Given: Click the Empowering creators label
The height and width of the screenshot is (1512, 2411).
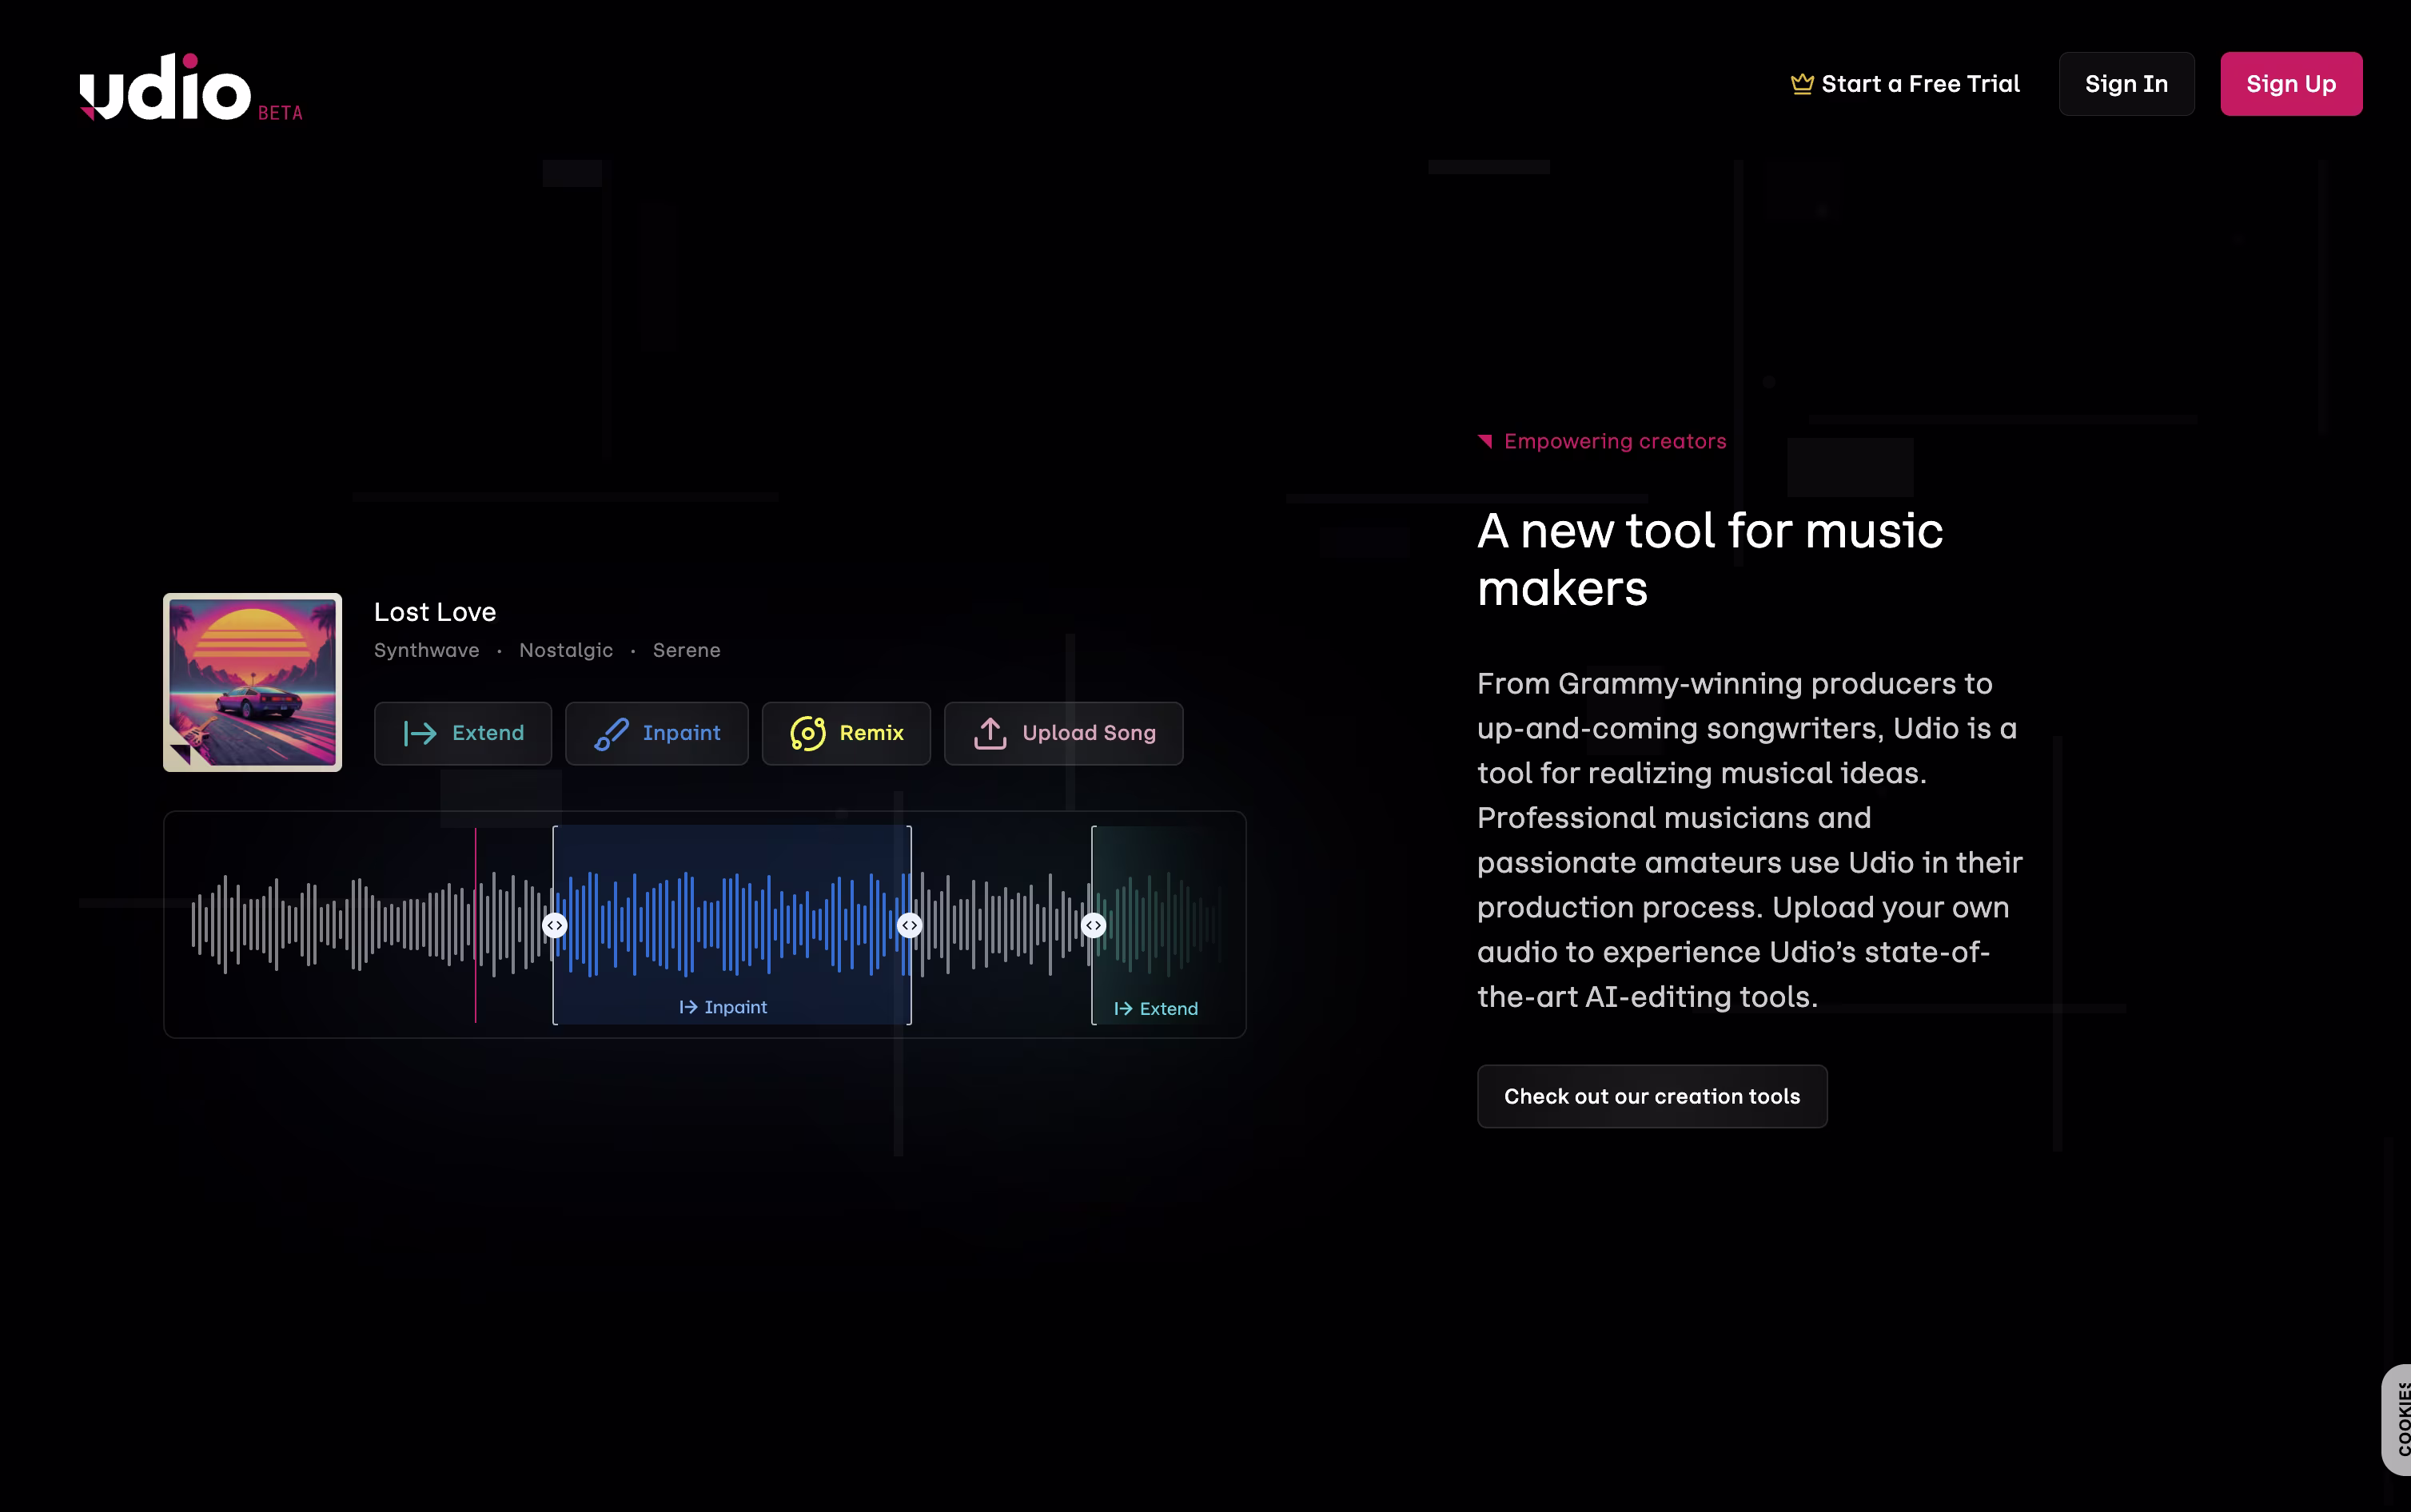Looking at the screenshot, I should (x=1615, y=441).
